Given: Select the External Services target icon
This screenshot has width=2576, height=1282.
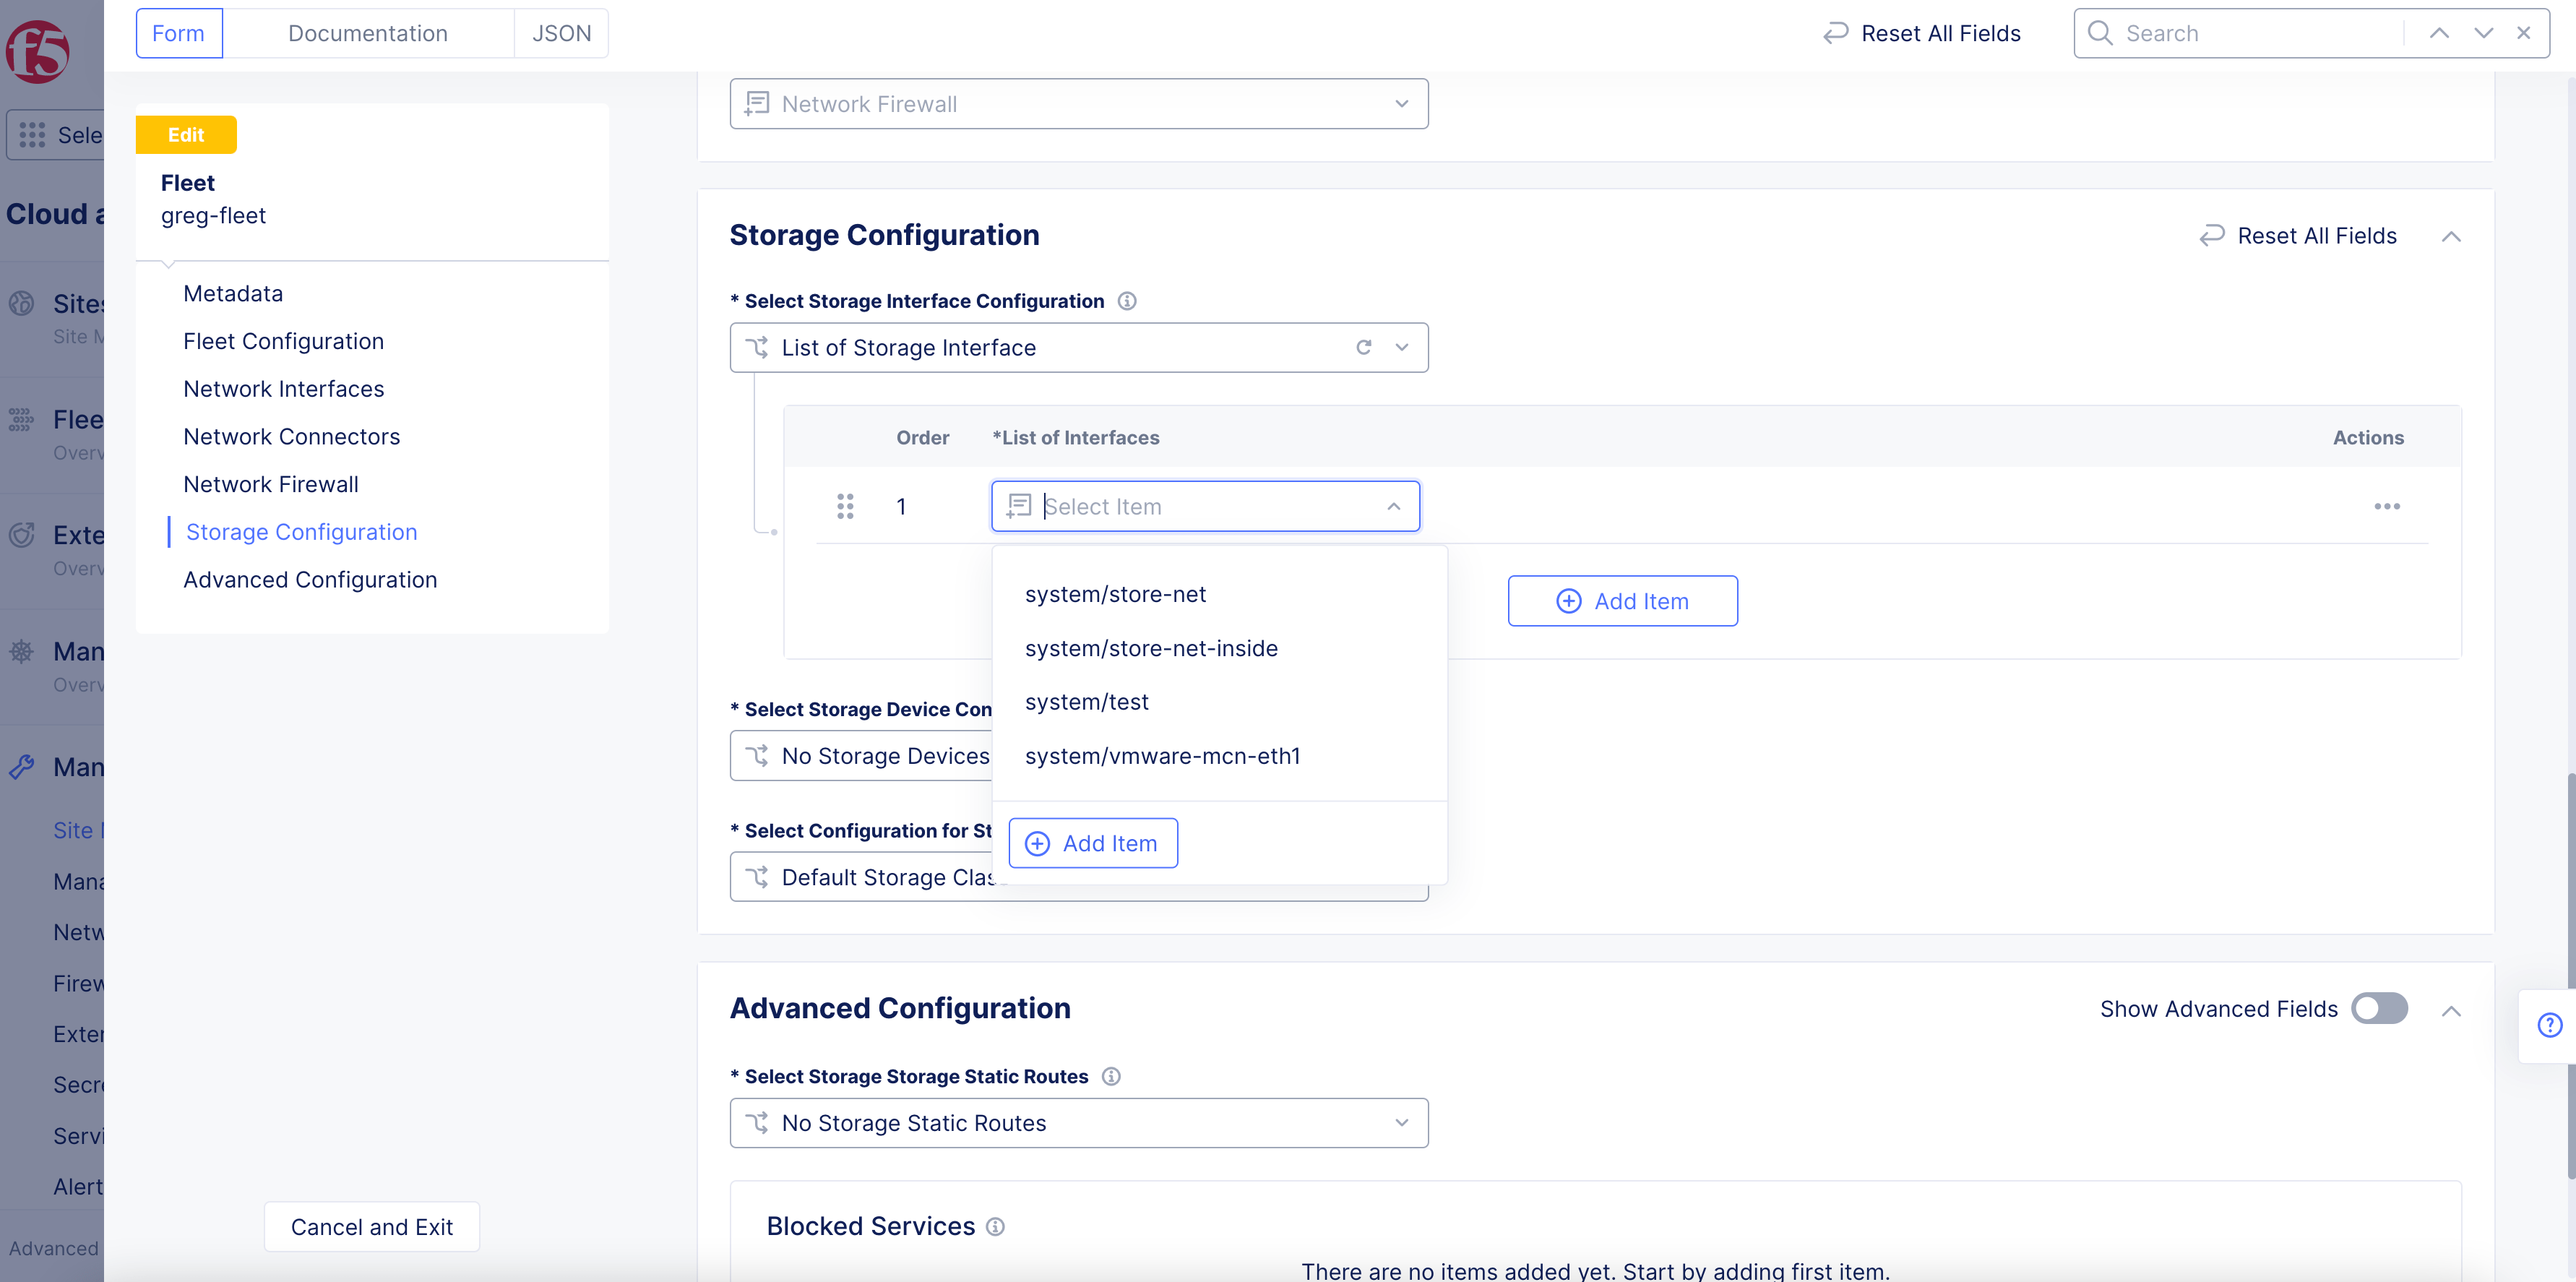Looking at the screenshot, I should tap(22, 535).
